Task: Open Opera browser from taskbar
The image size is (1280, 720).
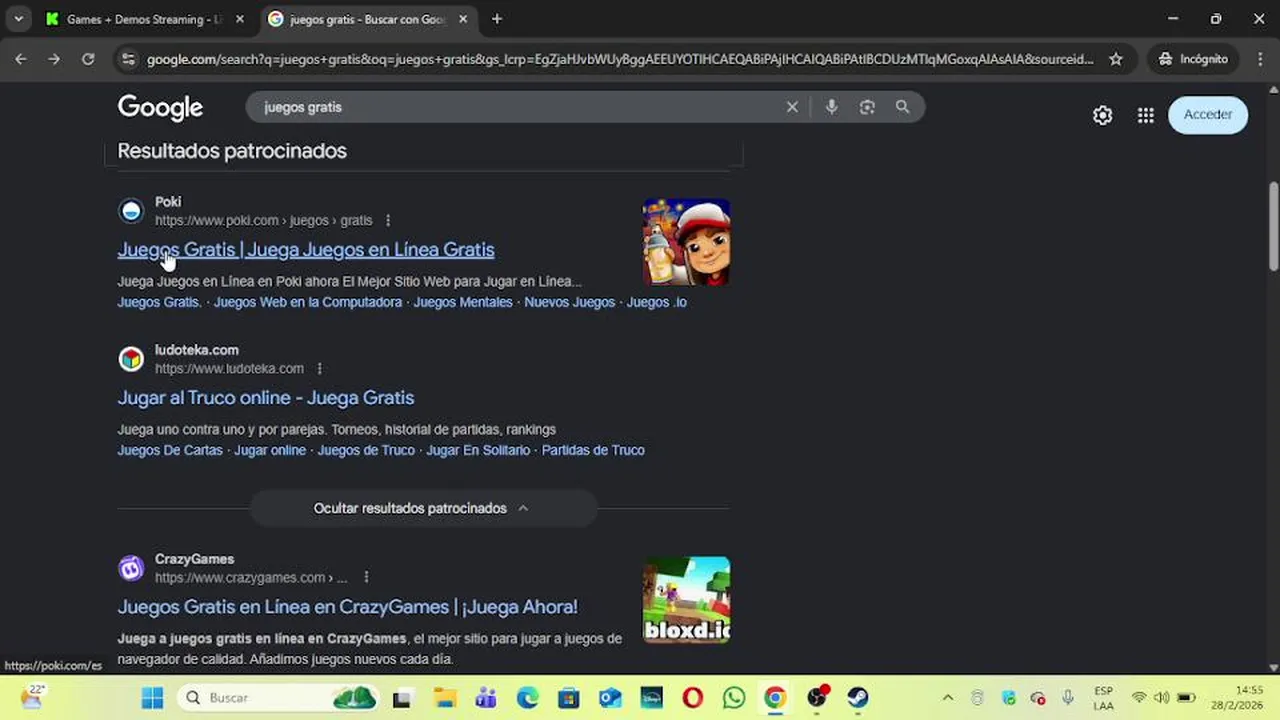Action: pos(692,698)
